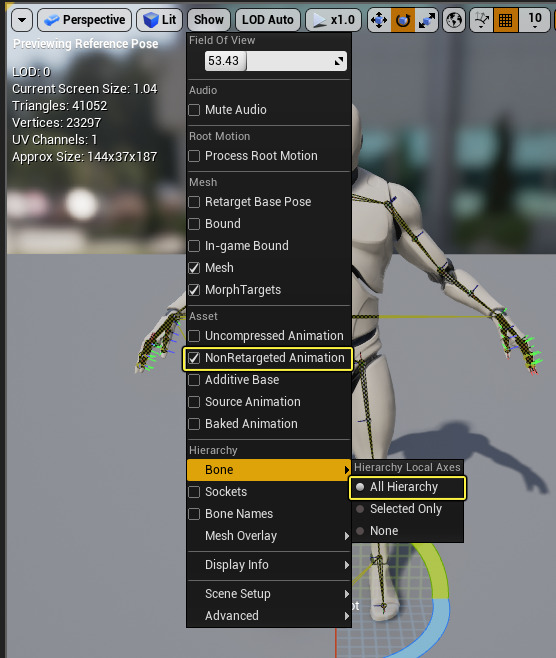Image resolution: width=556 pixels, height=658 pixels.
Task: Uncheck the Mesh checkbox
Action: point(194,268)
